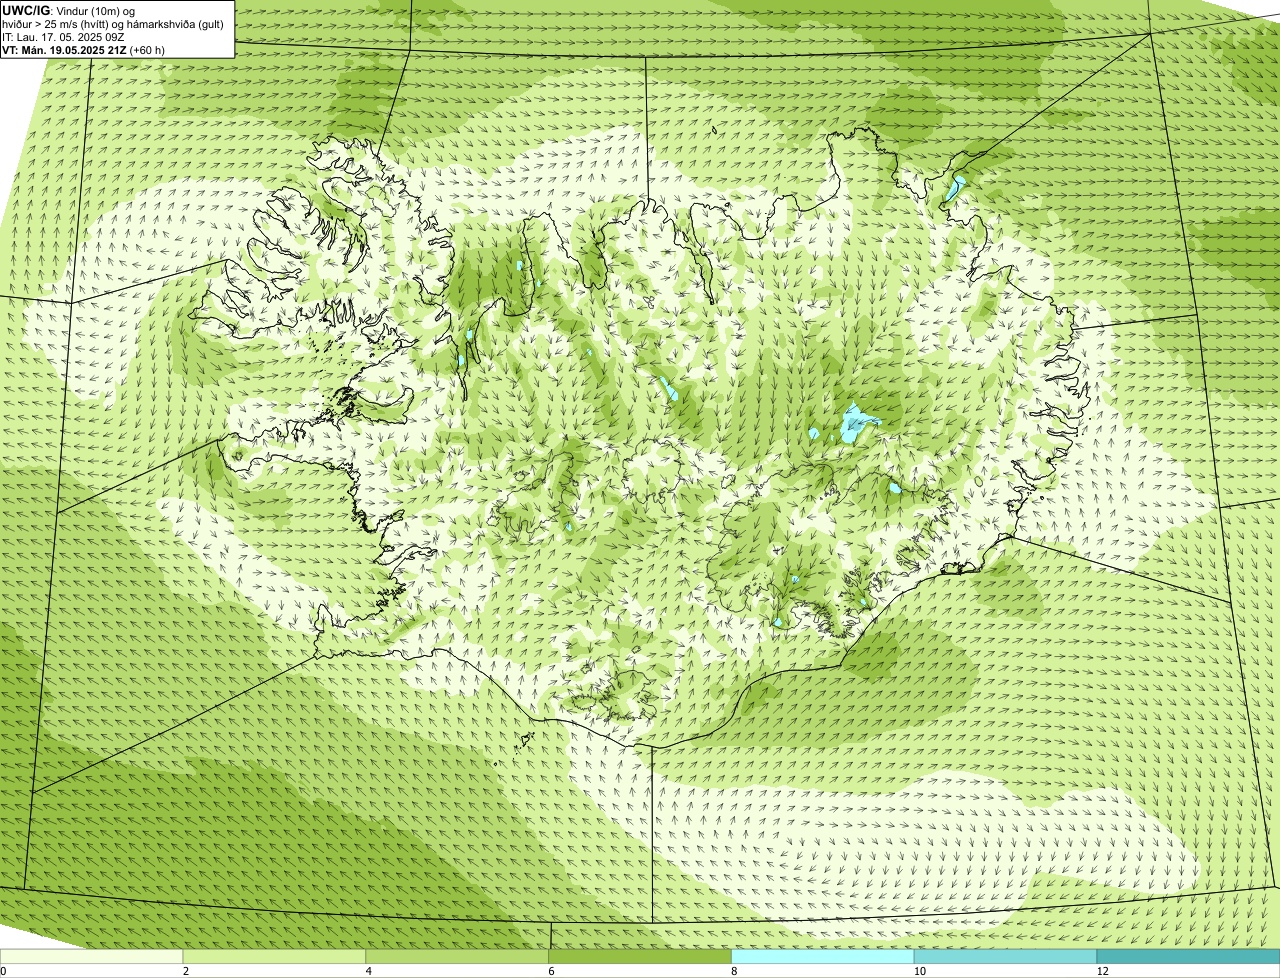The width and height of the screenshot is (1280, 978).
Task: Click the scale label '8'
Action: pyautogui.click(x=734, y=971)
